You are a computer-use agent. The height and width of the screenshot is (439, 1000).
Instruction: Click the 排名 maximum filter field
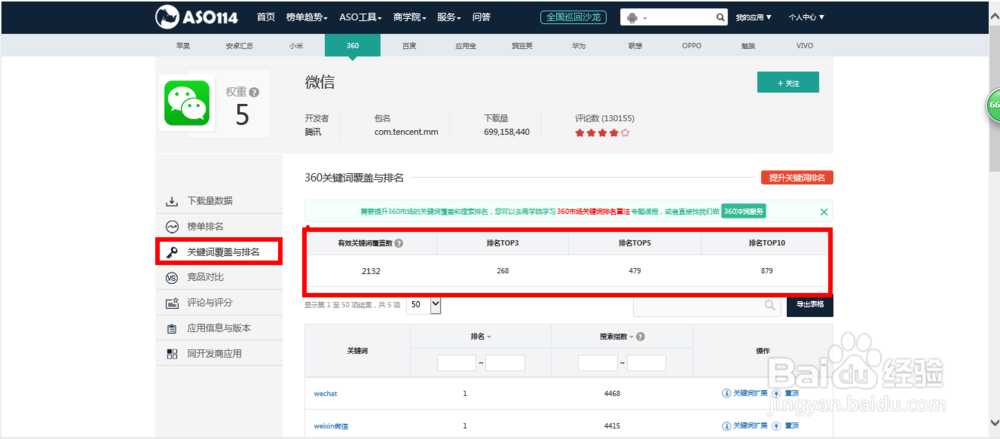pyautogui.click(x=505, y=363)
